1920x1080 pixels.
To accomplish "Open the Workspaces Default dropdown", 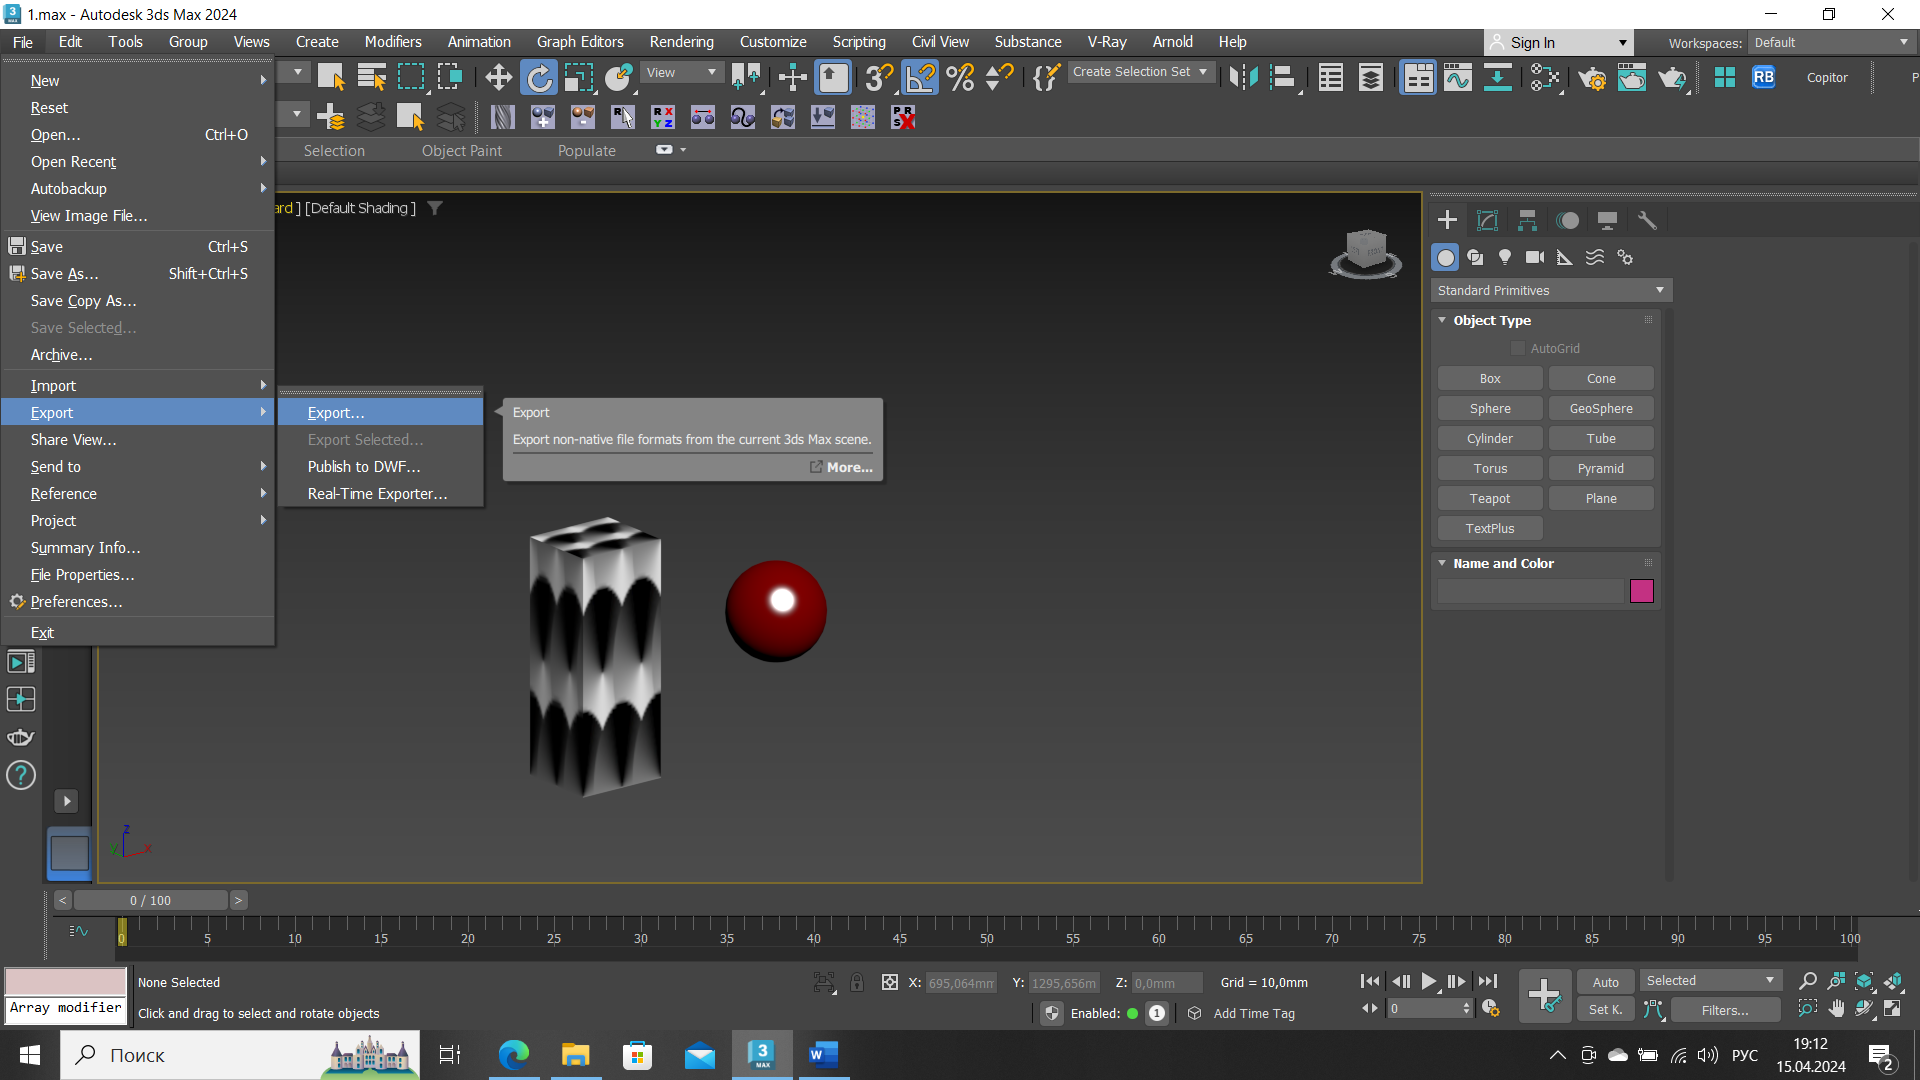I will [1831, 42].
